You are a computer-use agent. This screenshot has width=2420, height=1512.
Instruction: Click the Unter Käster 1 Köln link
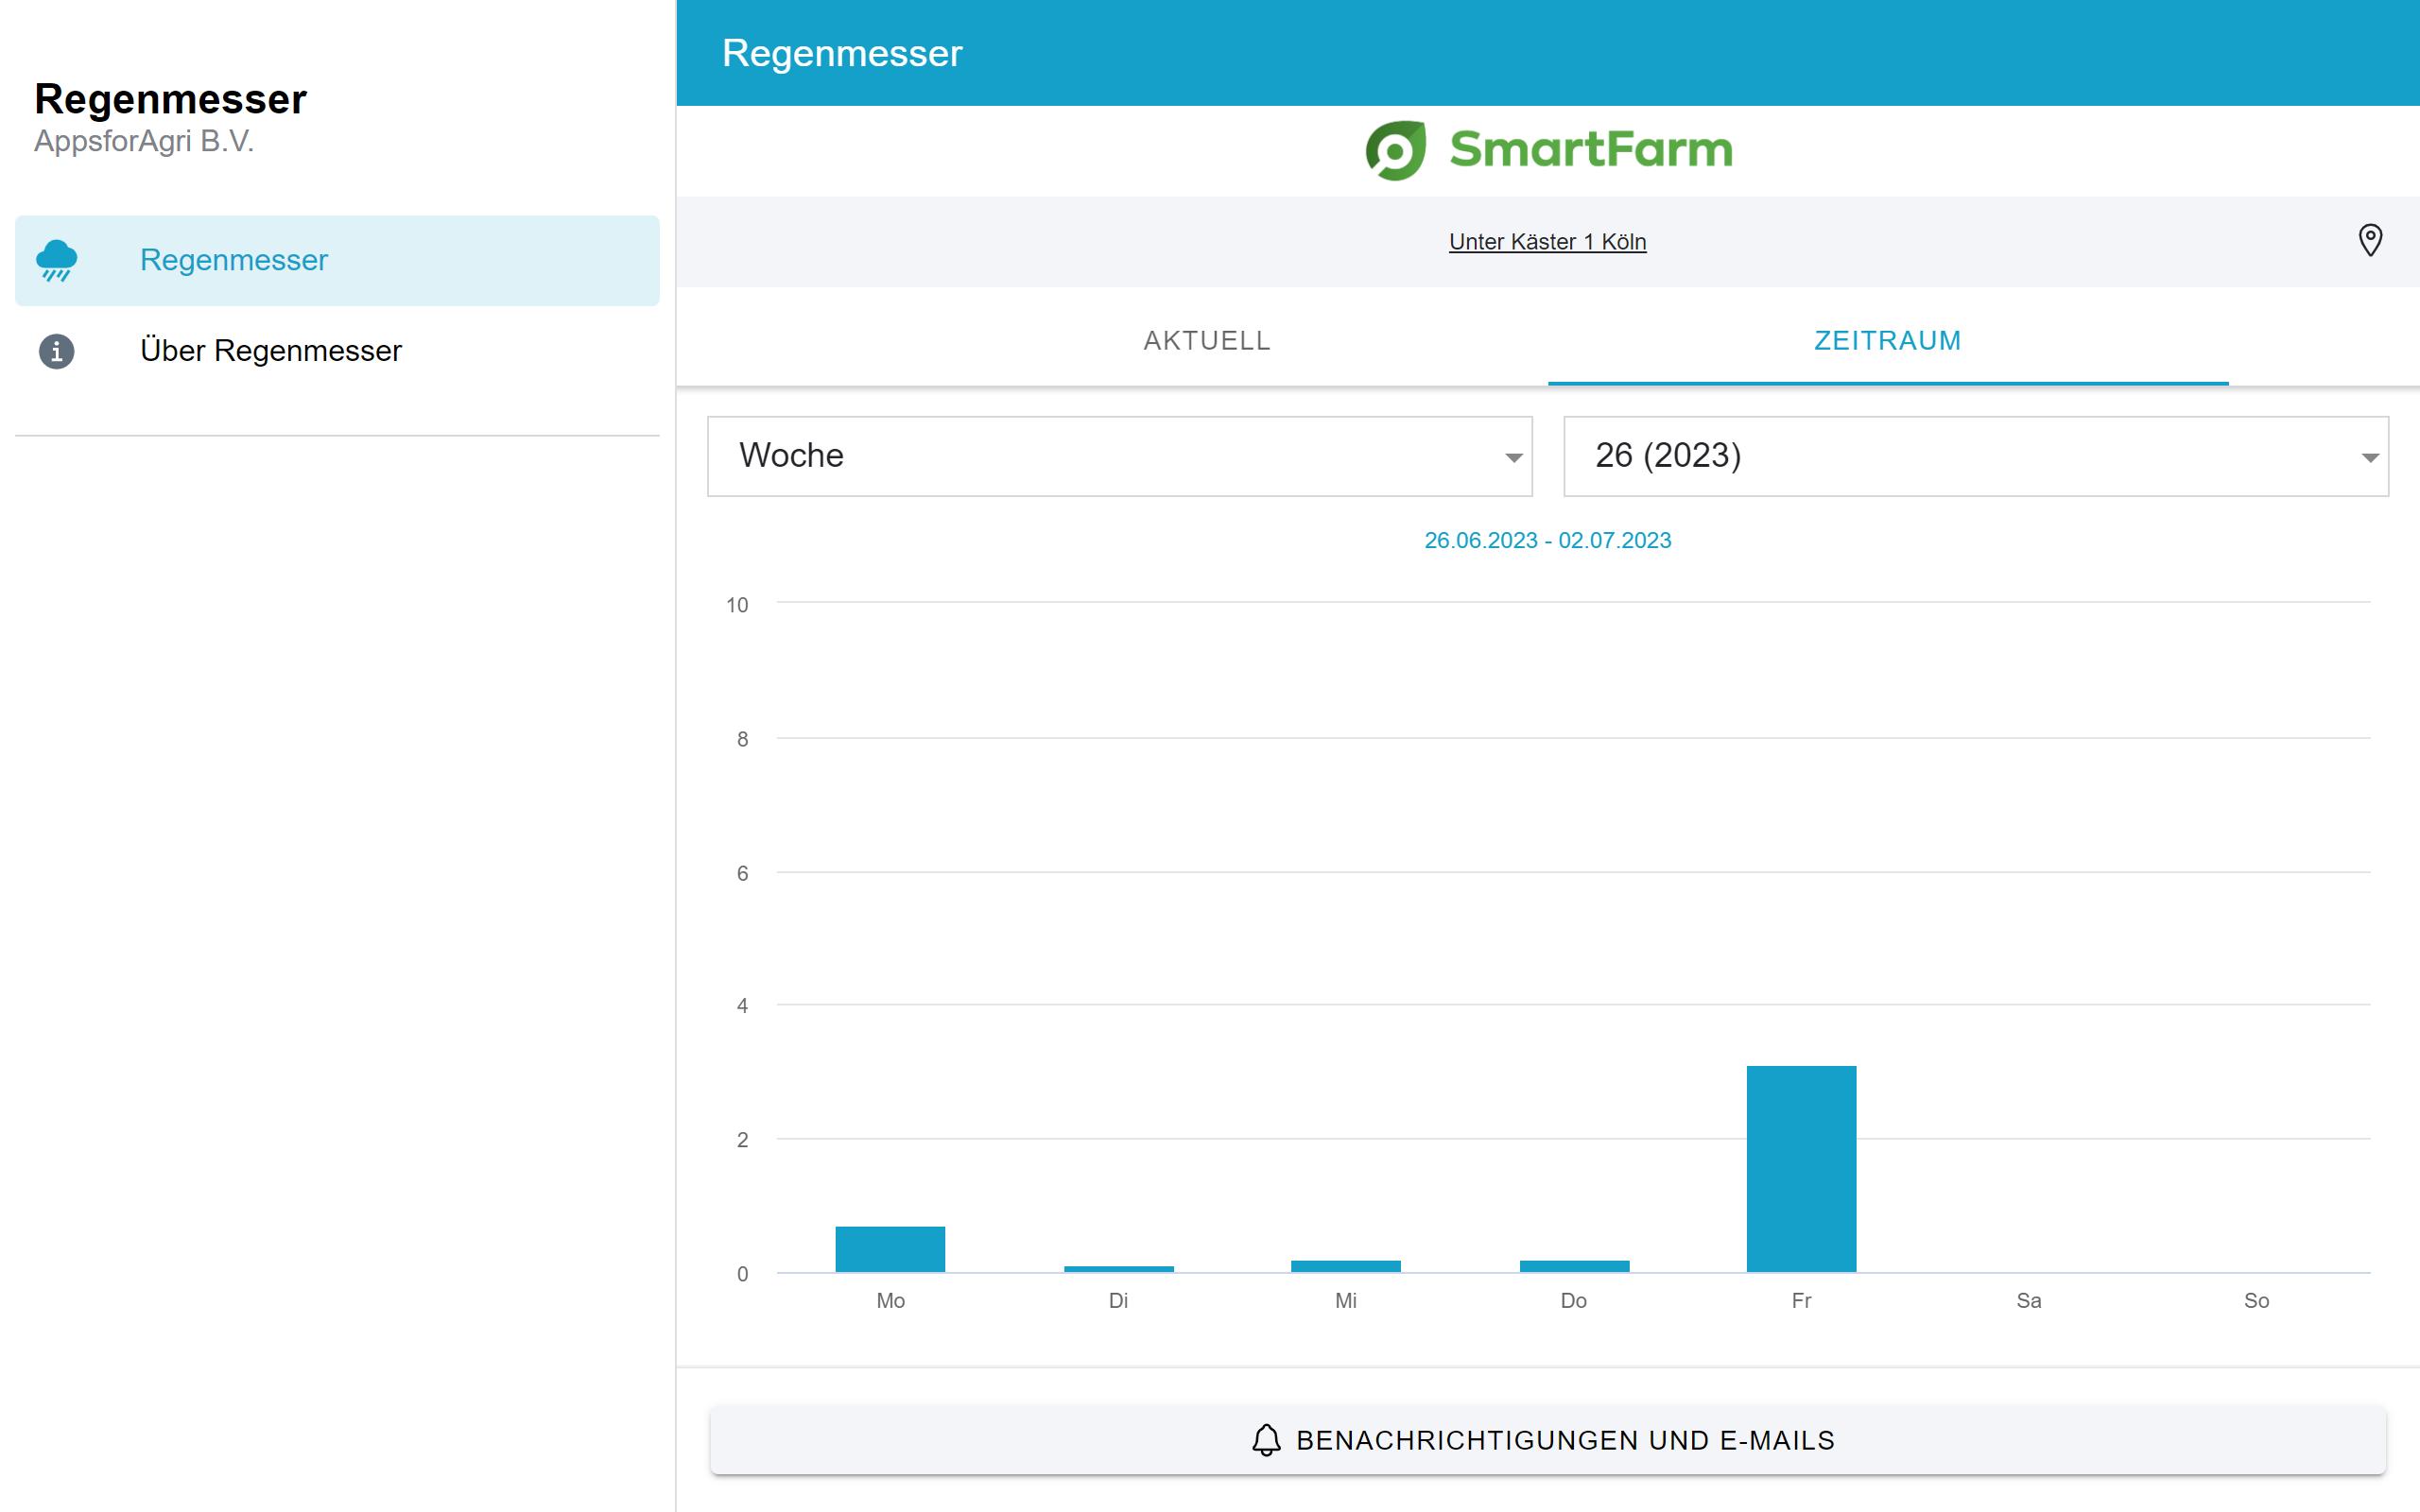[1547, 242]
